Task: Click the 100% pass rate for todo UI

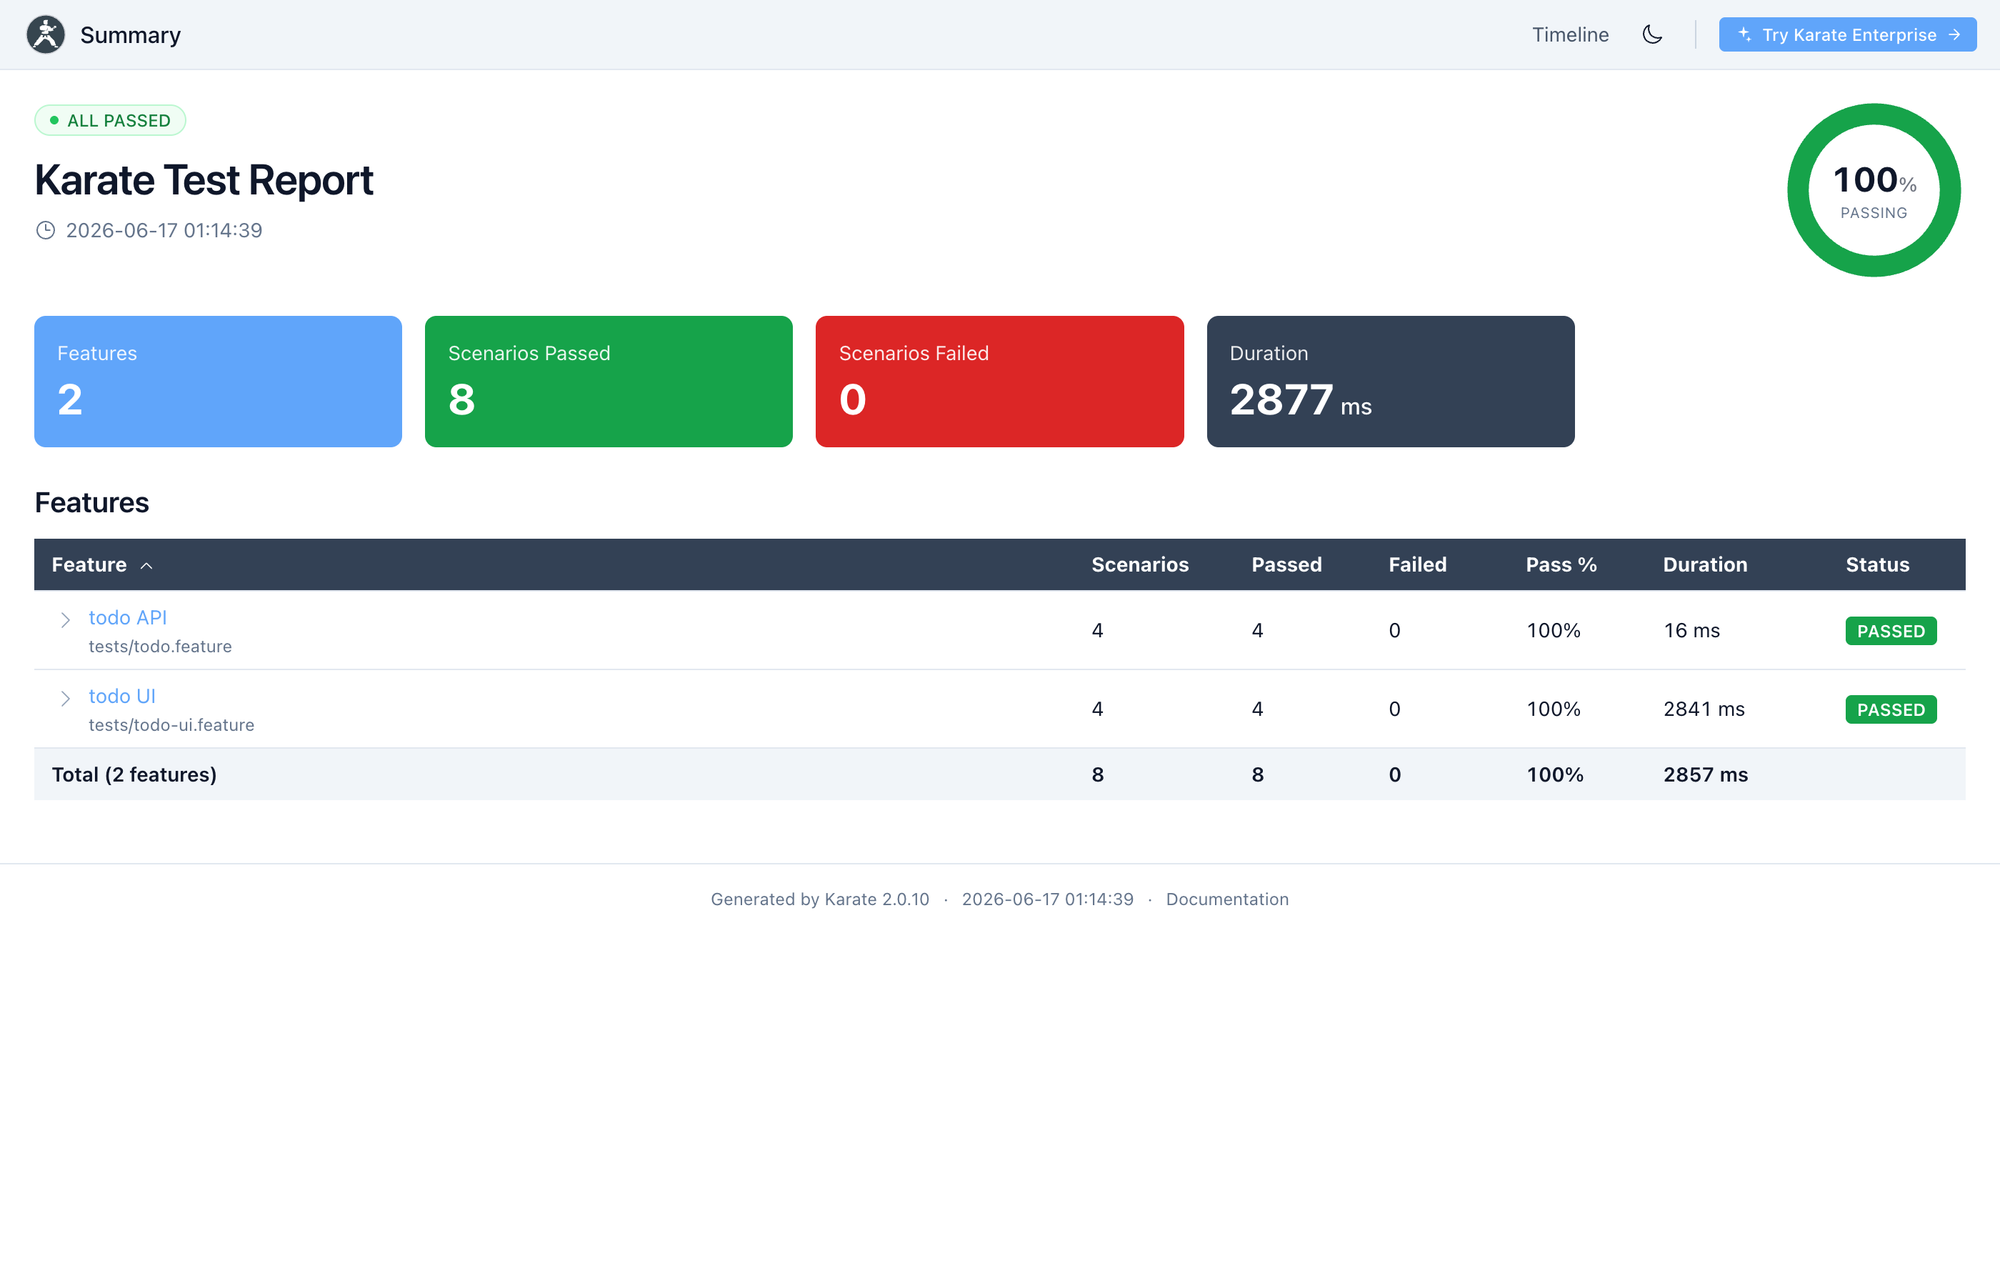Action: pyautogui.click(x=1554, y=710)
